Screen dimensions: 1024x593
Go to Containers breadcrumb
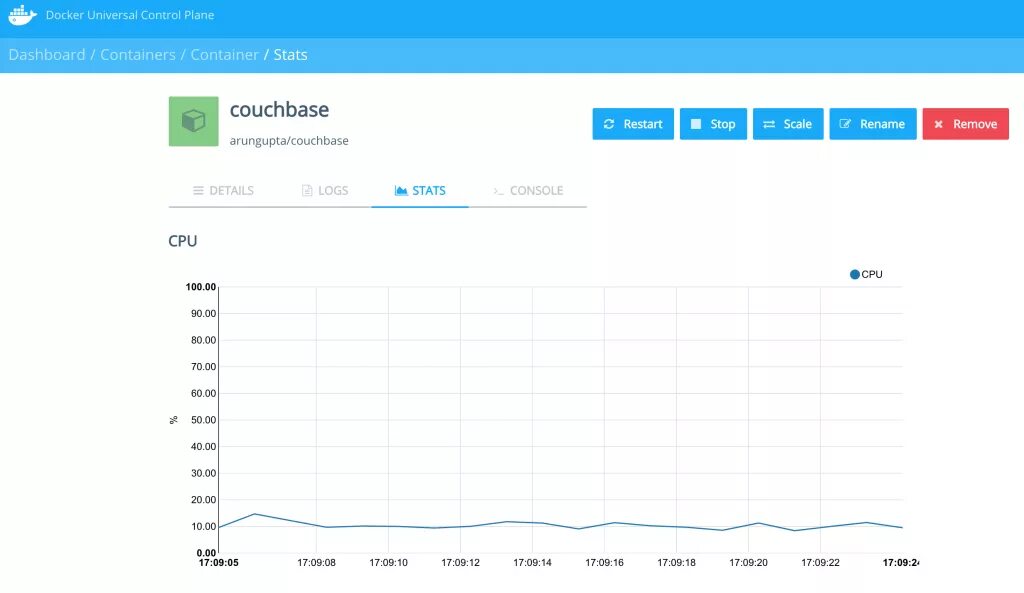(138, 55)
